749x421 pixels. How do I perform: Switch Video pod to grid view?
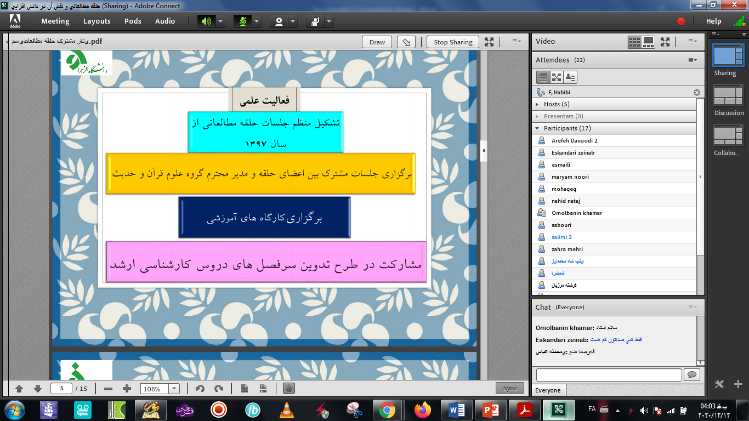[x=634, y=42]
